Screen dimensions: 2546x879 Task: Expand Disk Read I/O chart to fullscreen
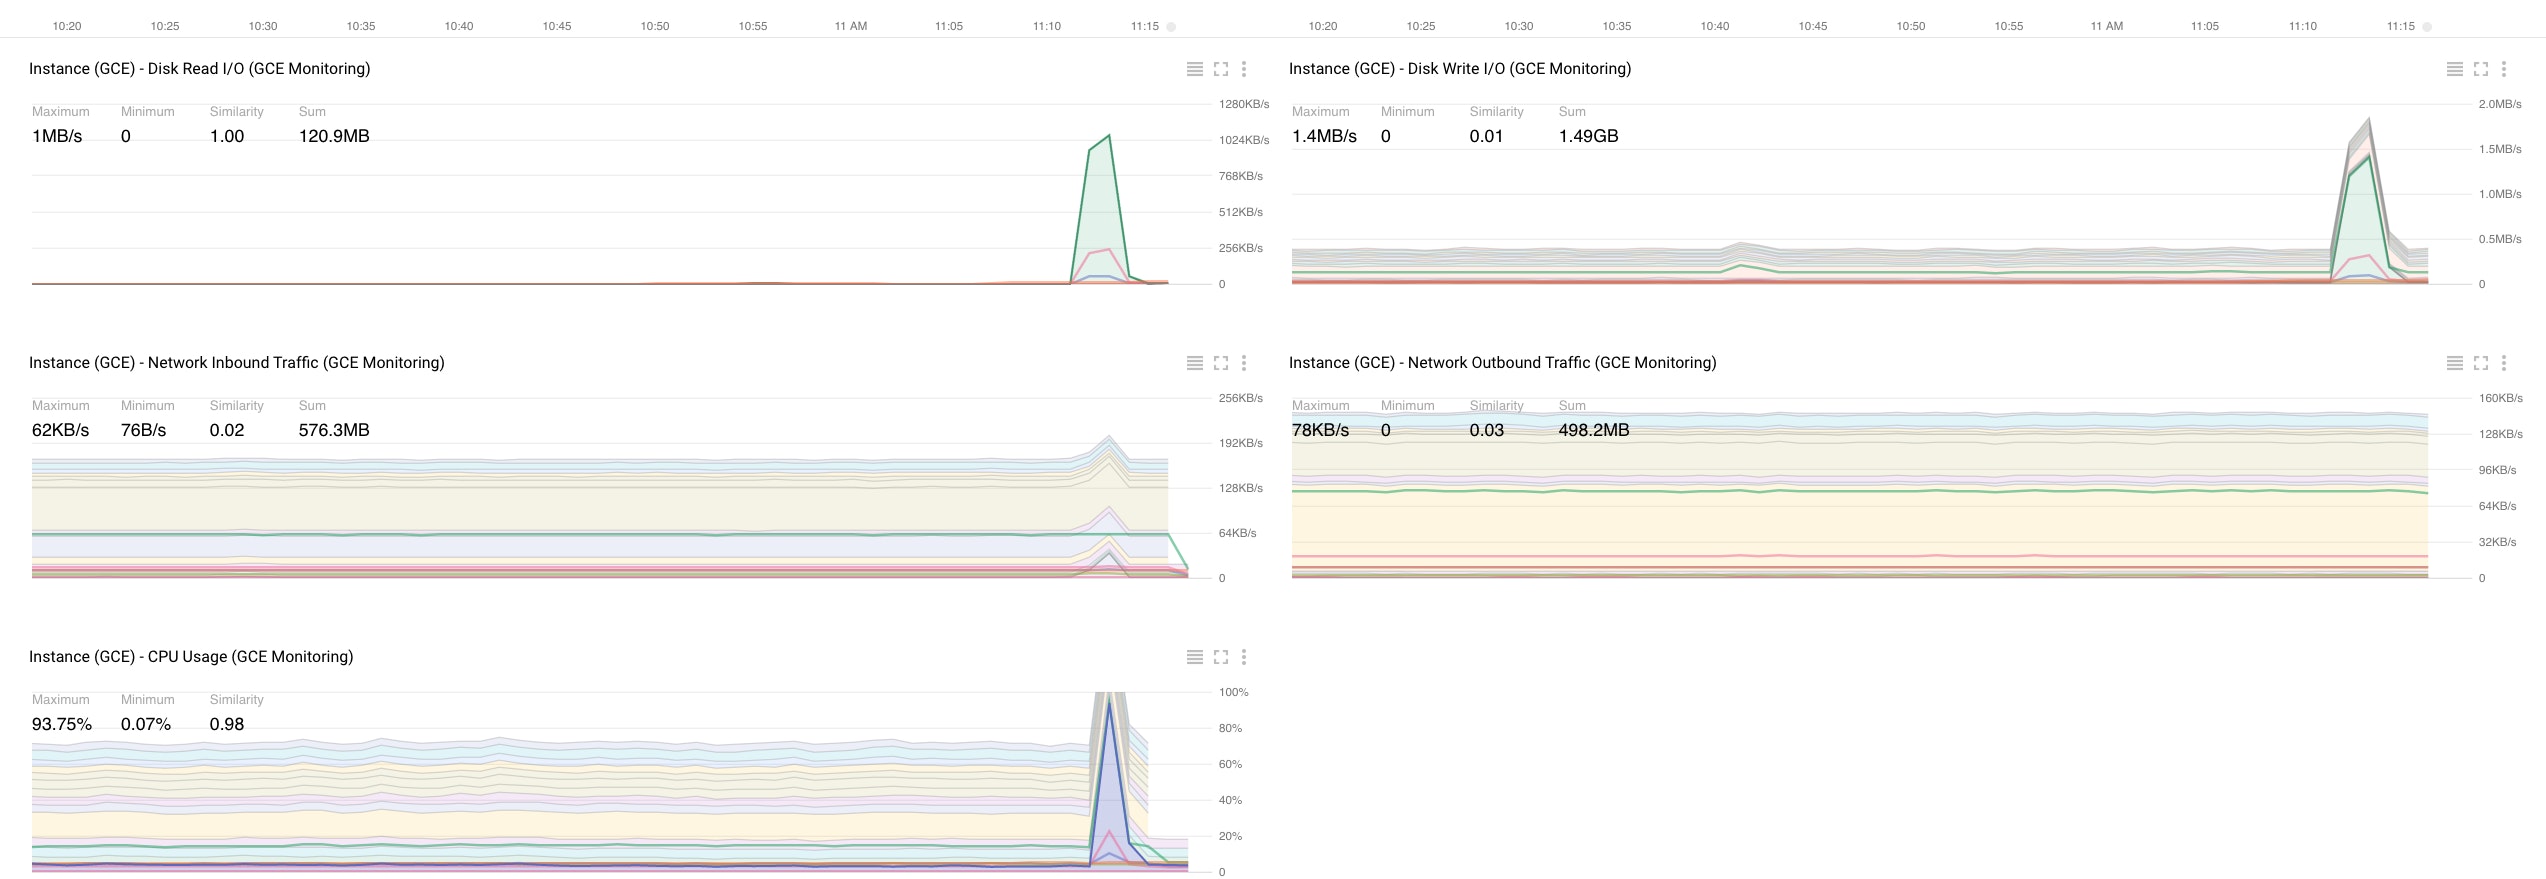click(1221, 69)
